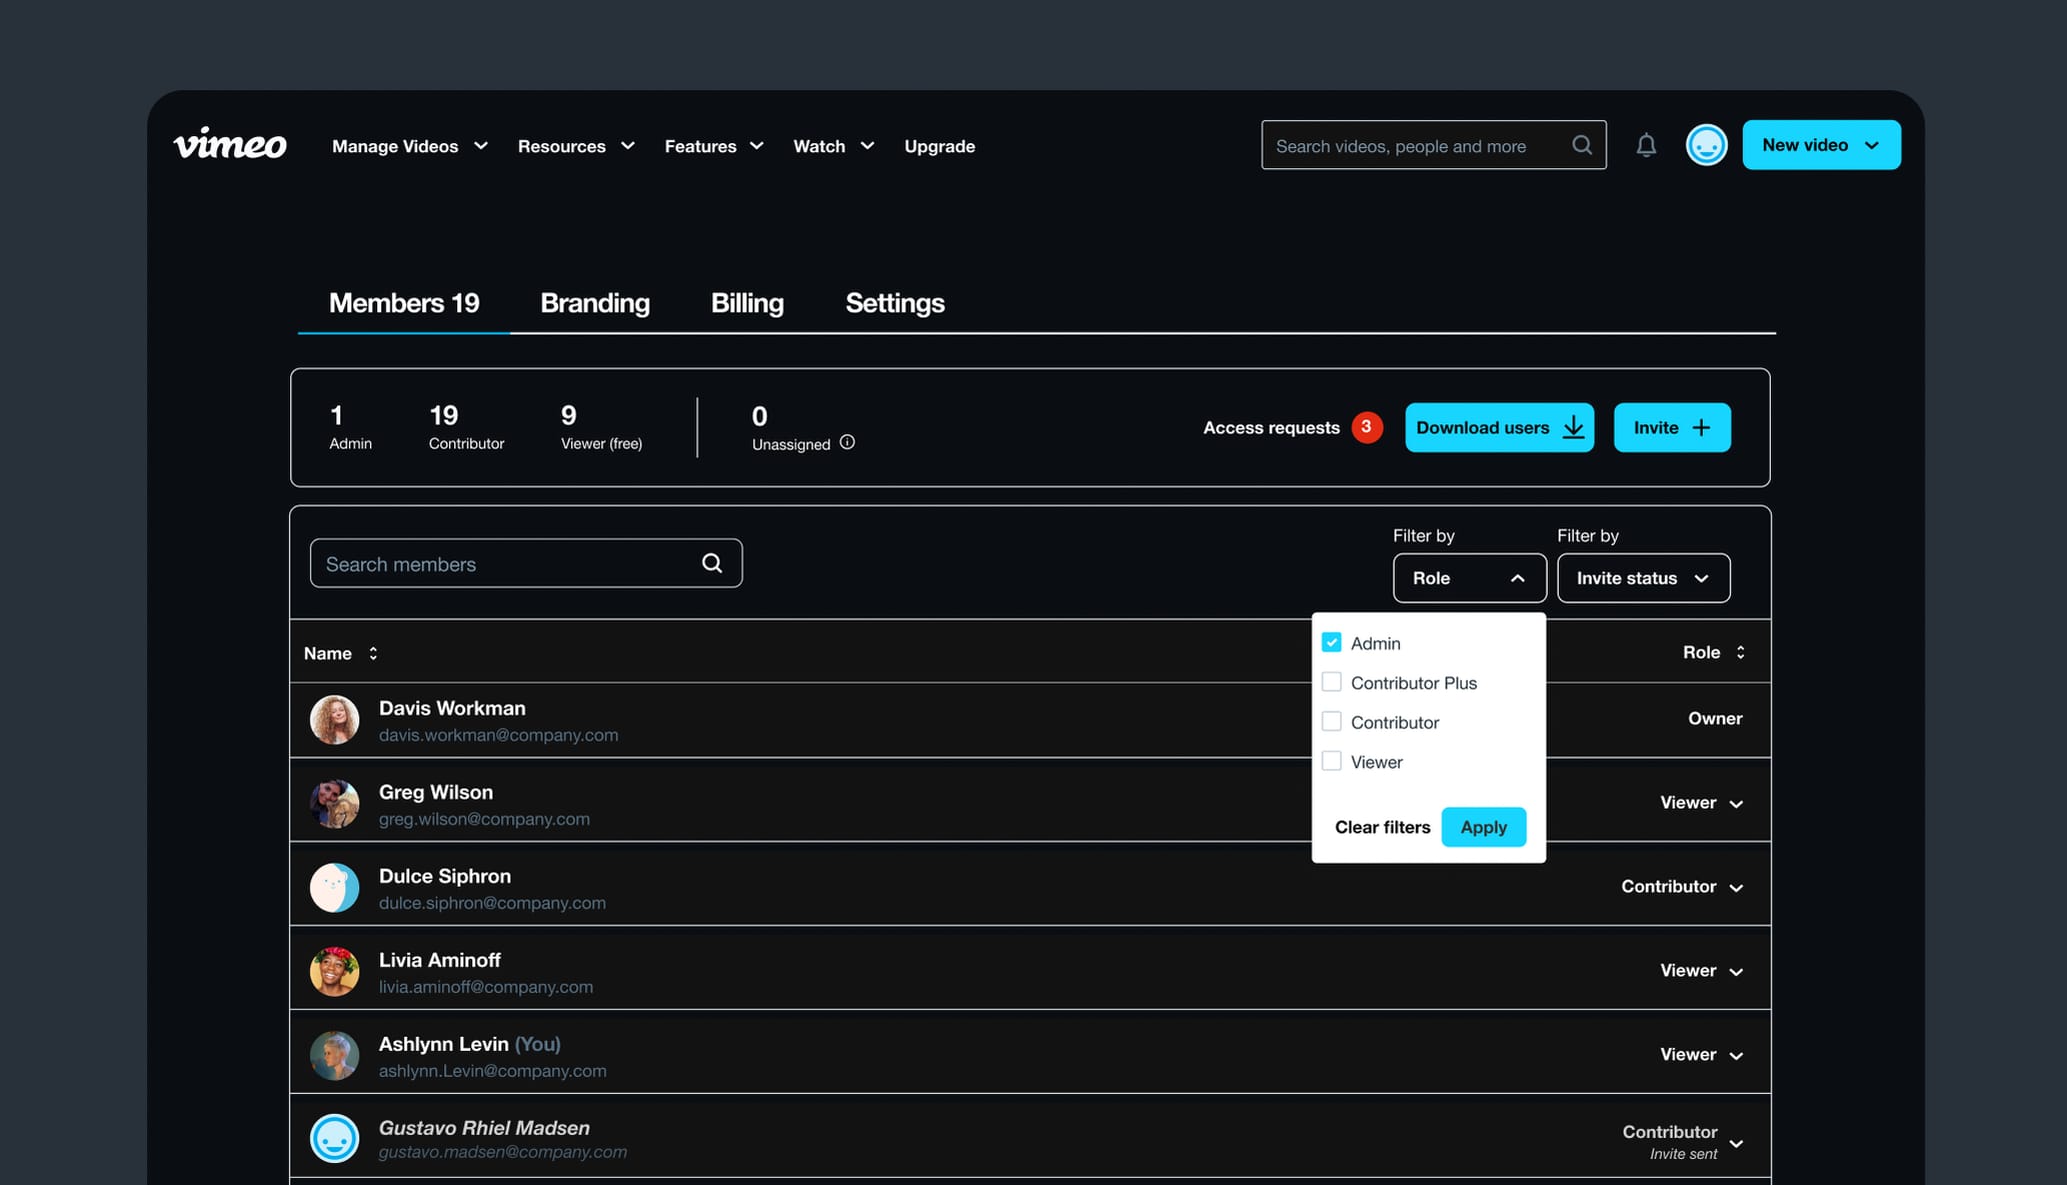Screen dimensions: 2067x1185
Task: Click the name Gustavo Rhiel Madsen
Action: [484, 1128]
